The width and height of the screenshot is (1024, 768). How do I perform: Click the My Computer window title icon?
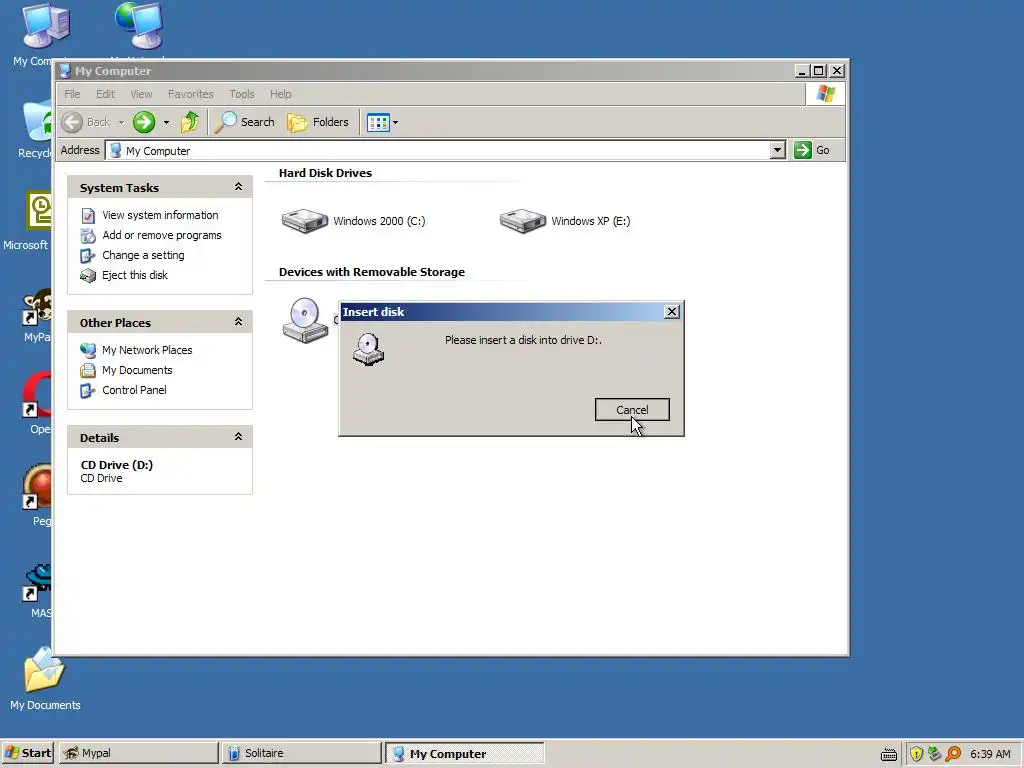tap(65, 71)
